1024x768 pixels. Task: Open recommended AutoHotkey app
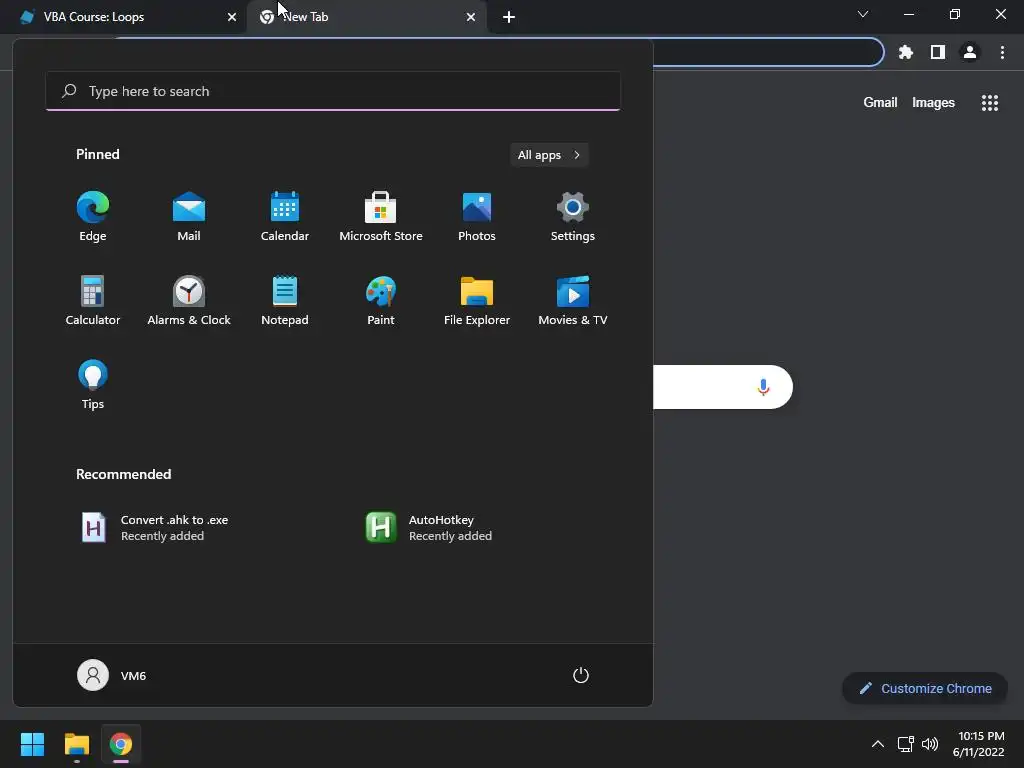click(x=429, y=528)
